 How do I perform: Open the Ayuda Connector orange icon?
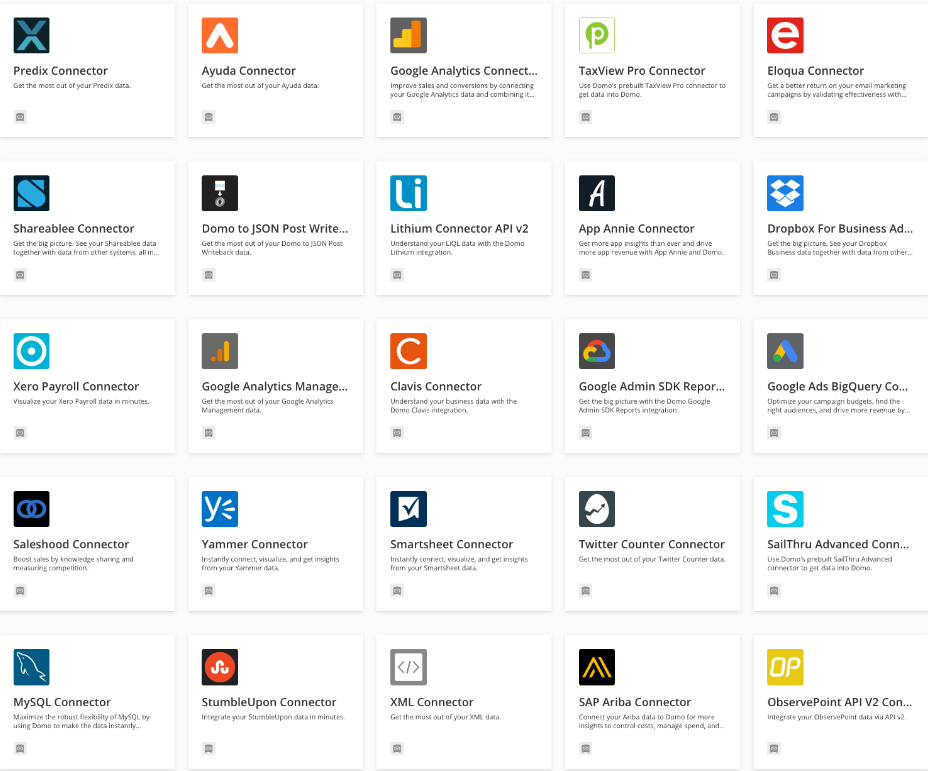(x=219, y=35)
